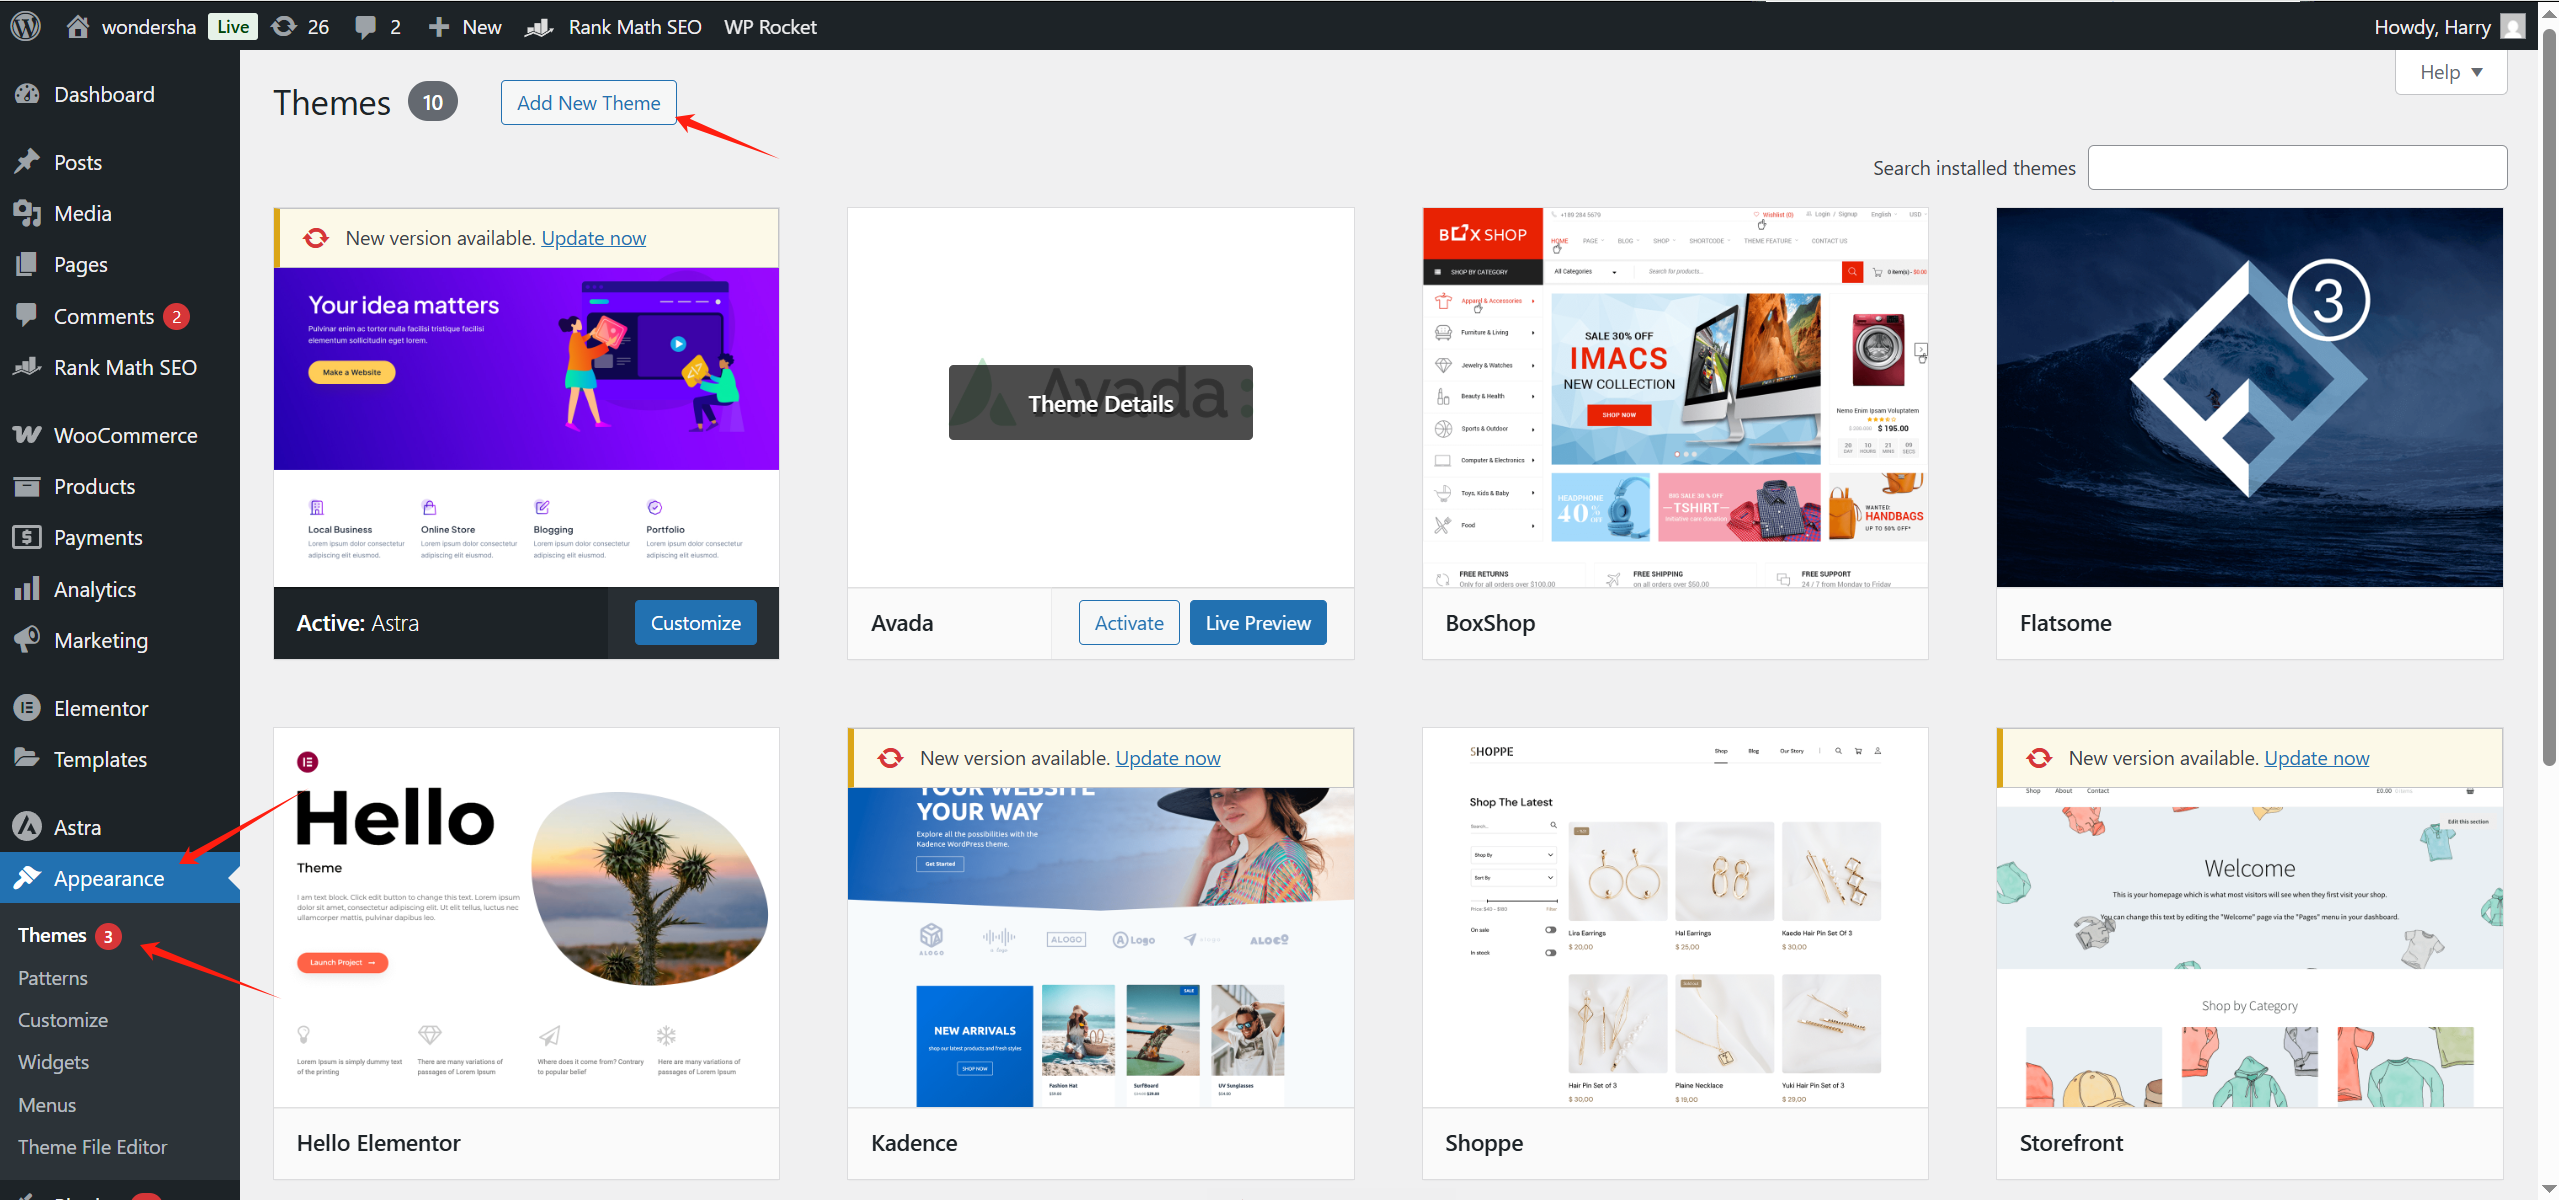The width and height of the screenshot is (2559, 1200).
Task: Click Harry's user avatar
Action: [2511, 26]
